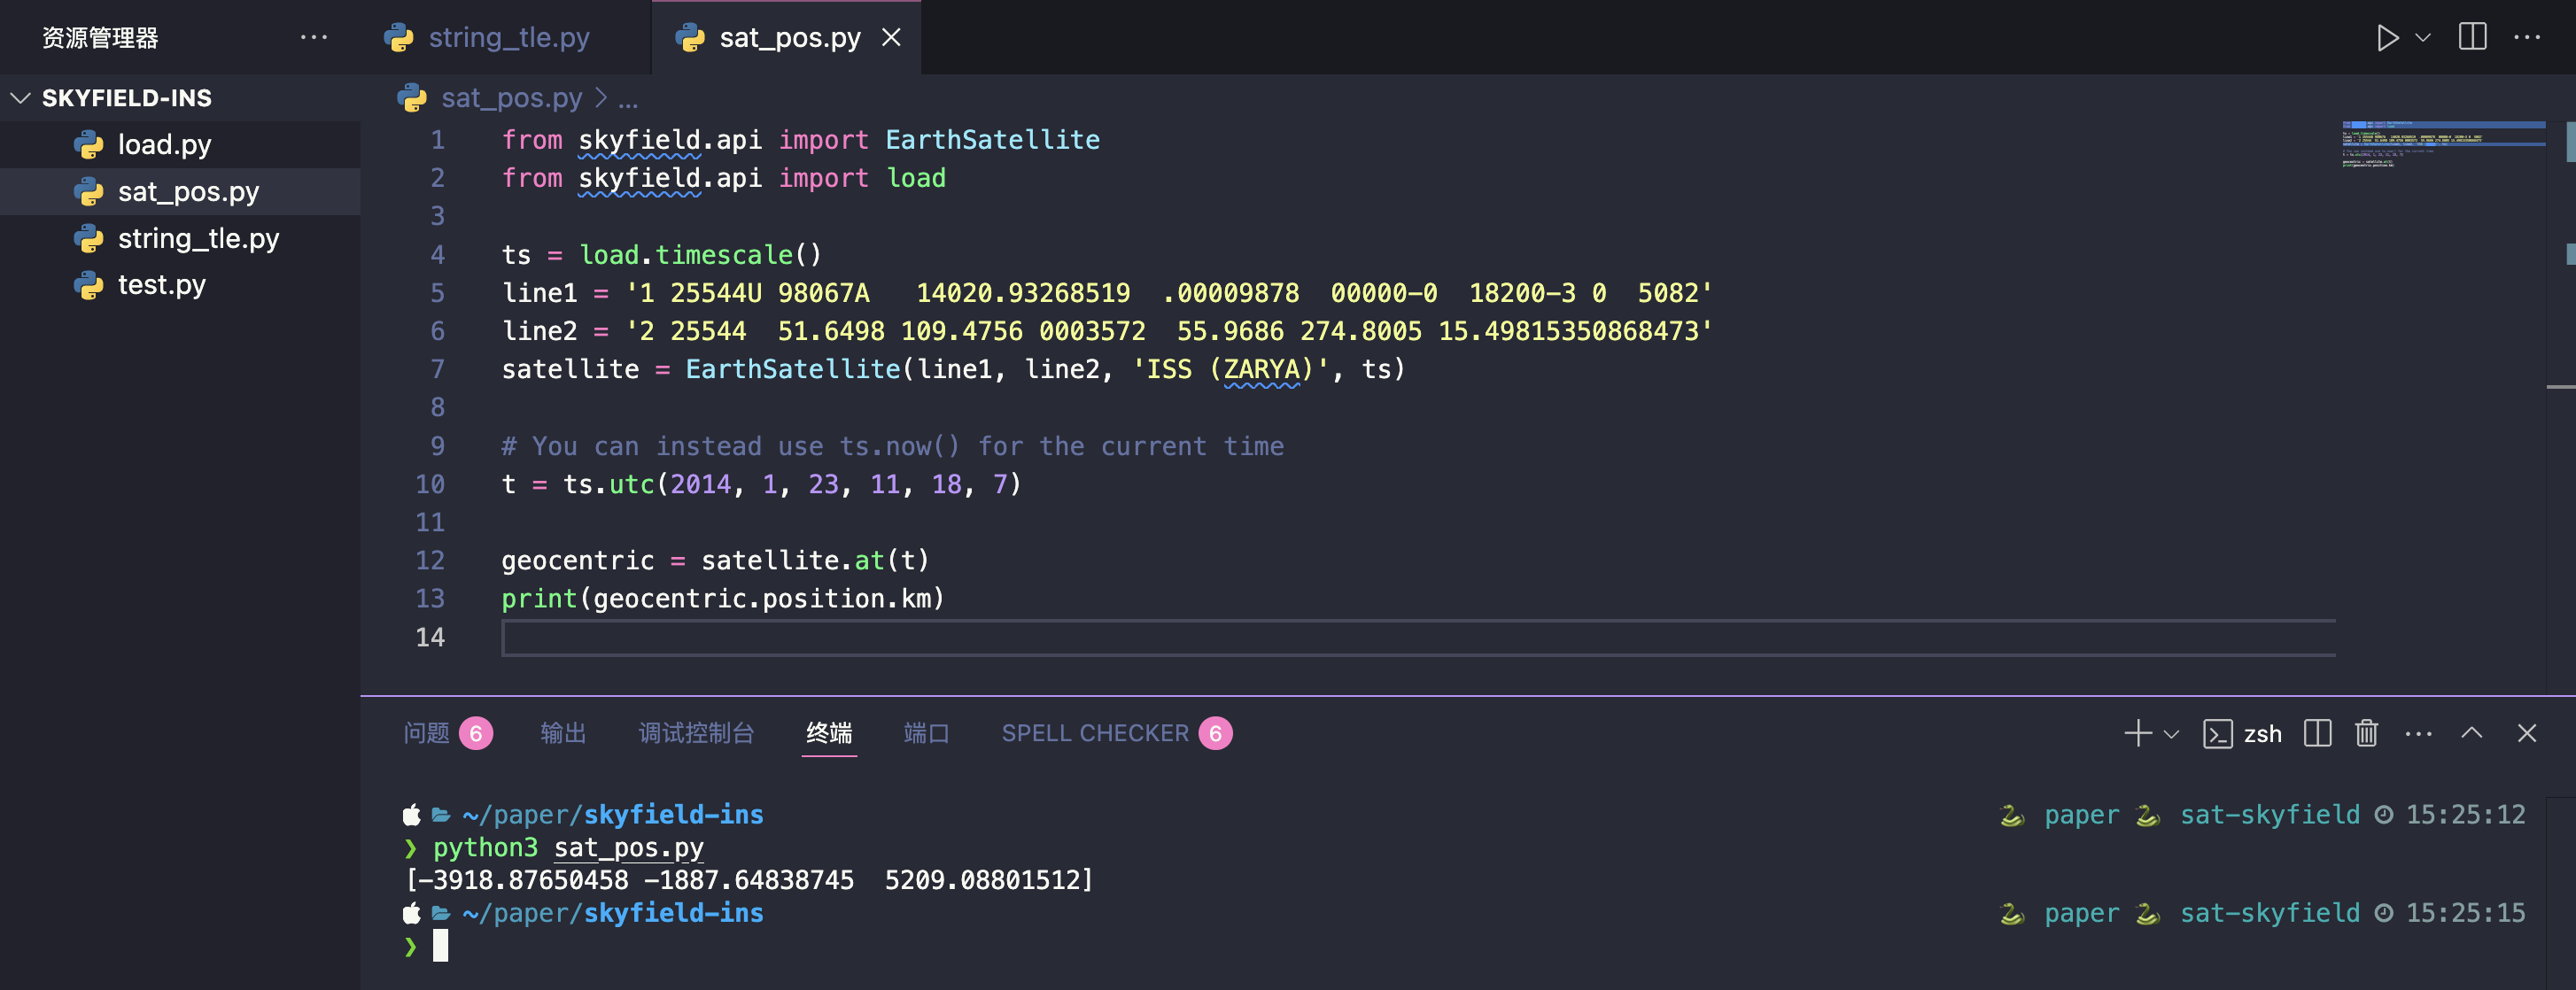
Task: Collapse the SKYFIELD-INS folder section
Action: tap(21, 98)
